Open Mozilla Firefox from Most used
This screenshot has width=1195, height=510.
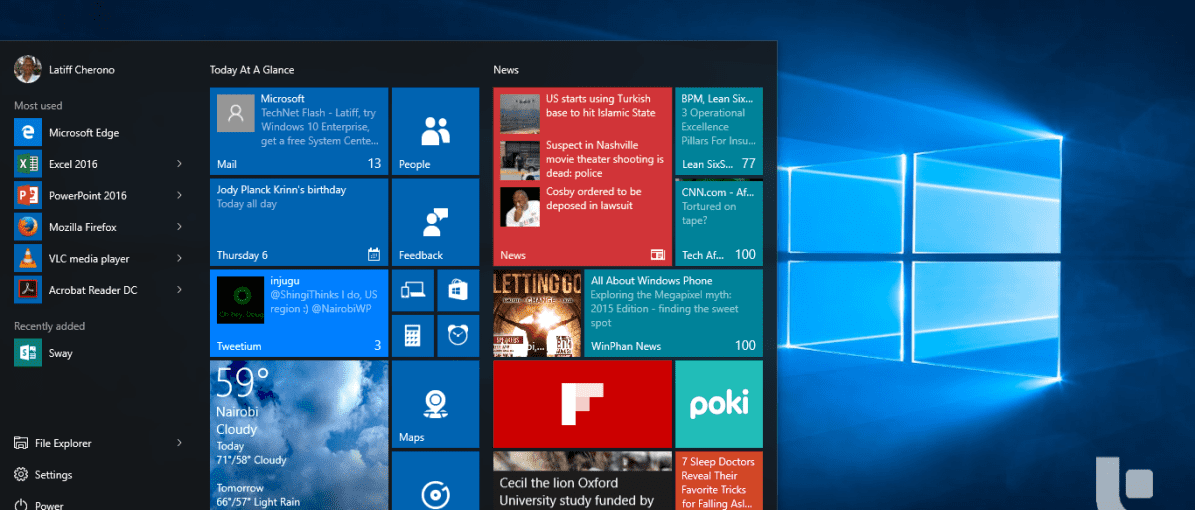tap(98, 227)
